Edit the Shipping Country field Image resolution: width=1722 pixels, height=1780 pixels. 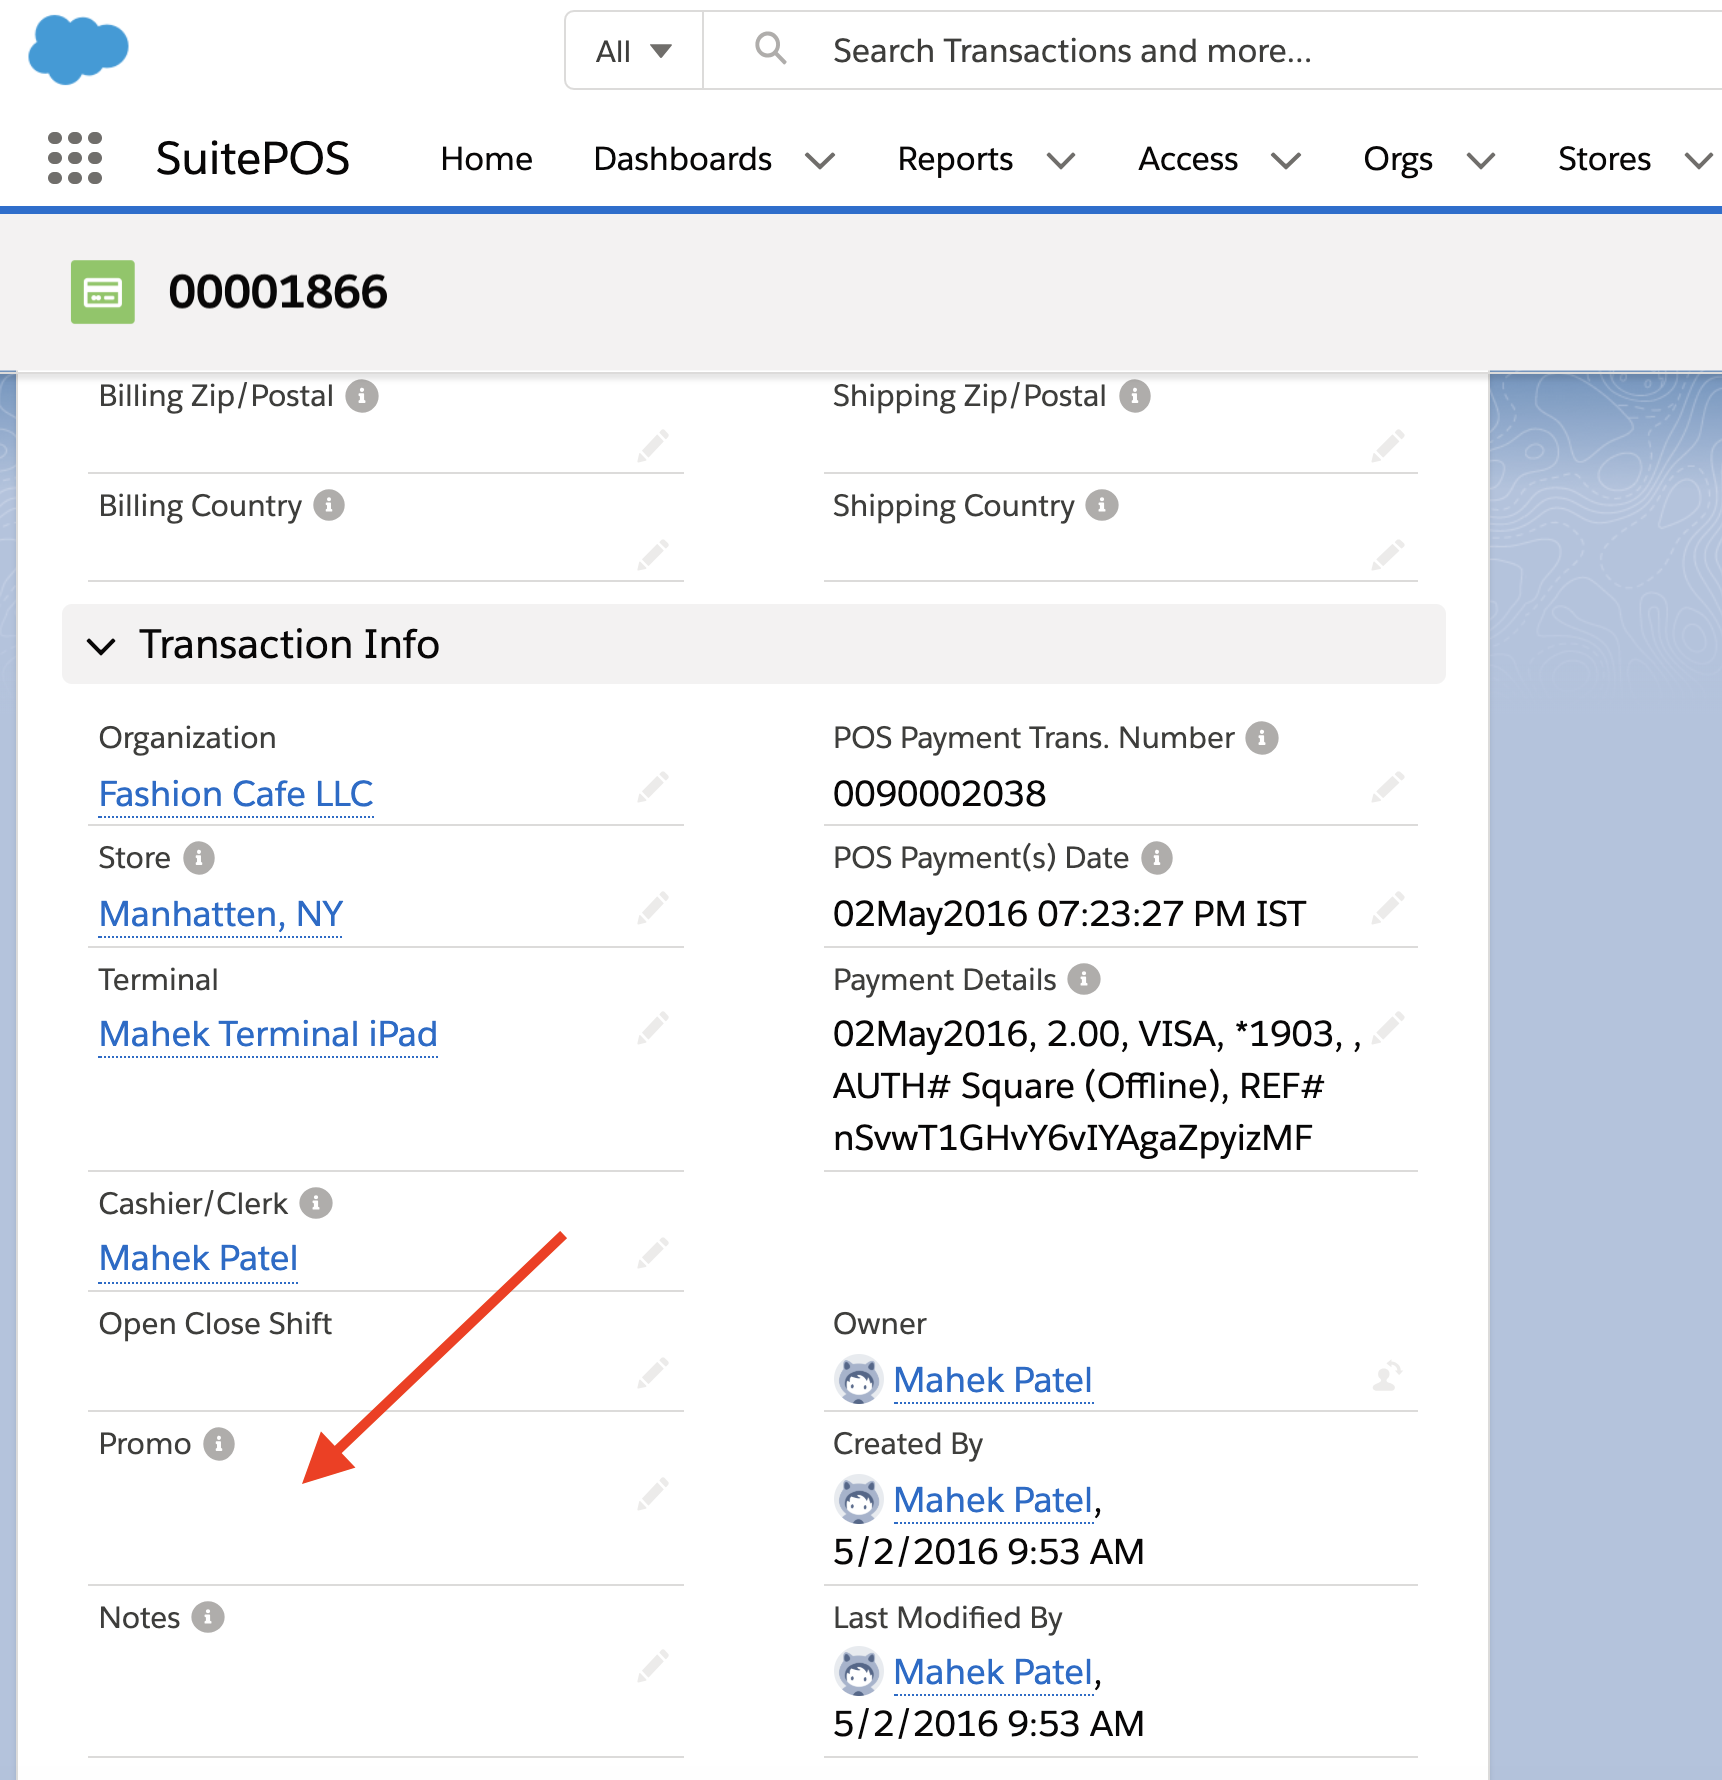tap(1388, 554)
